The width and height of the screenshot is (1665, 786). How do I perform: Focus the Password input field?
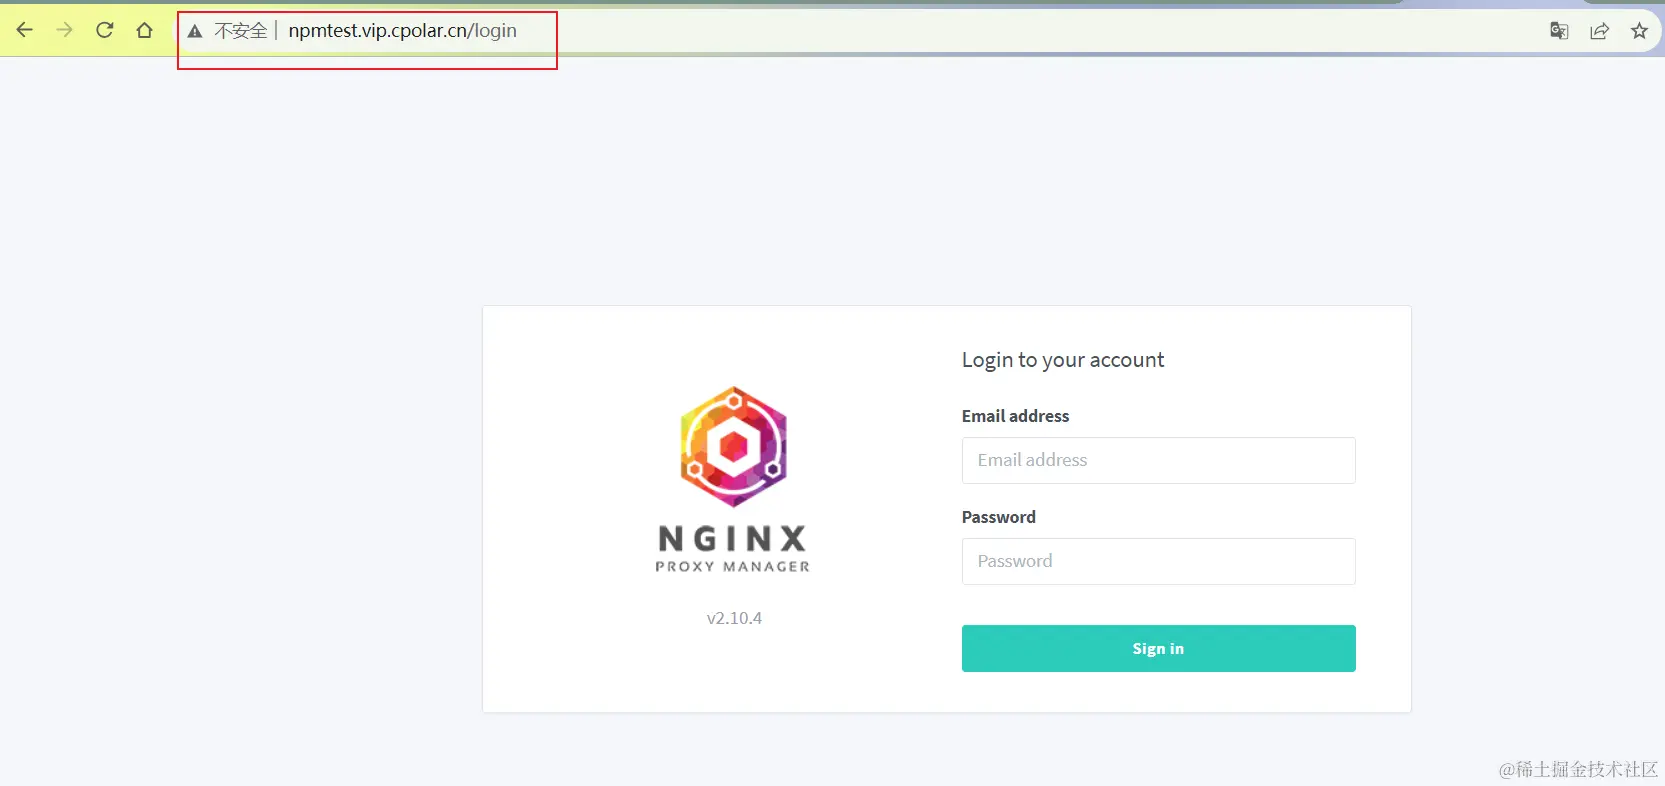[1158, 561]
